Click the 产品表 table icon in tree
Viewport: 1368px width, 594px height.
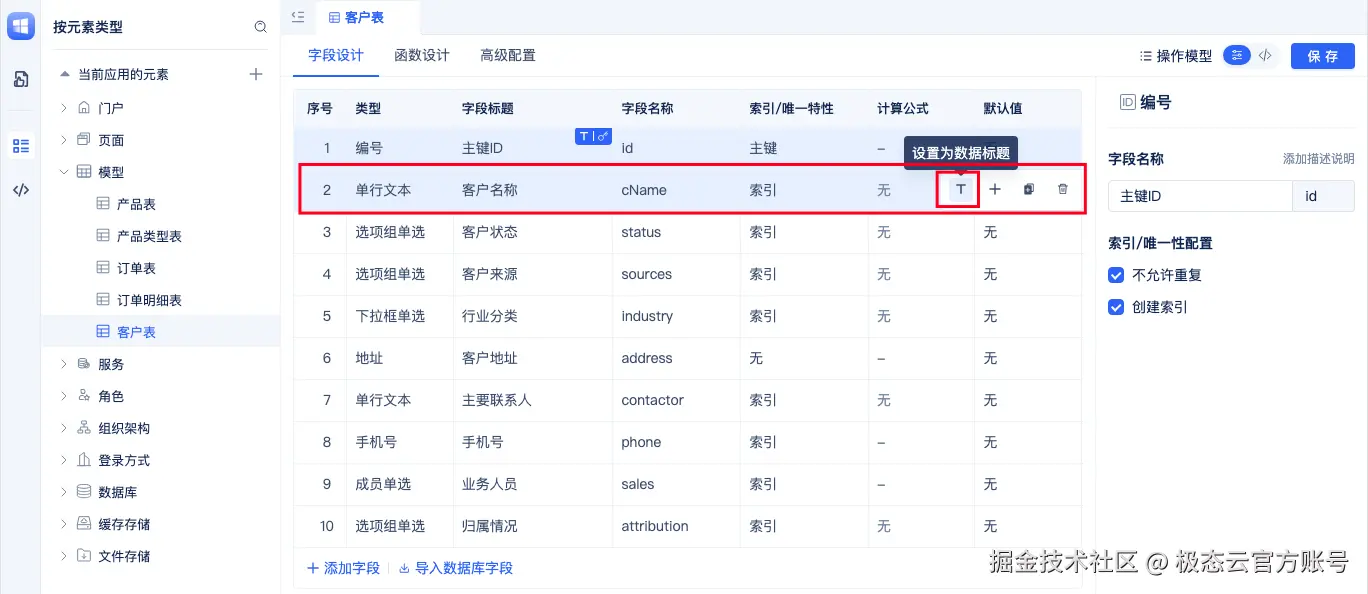coord(103,204)
